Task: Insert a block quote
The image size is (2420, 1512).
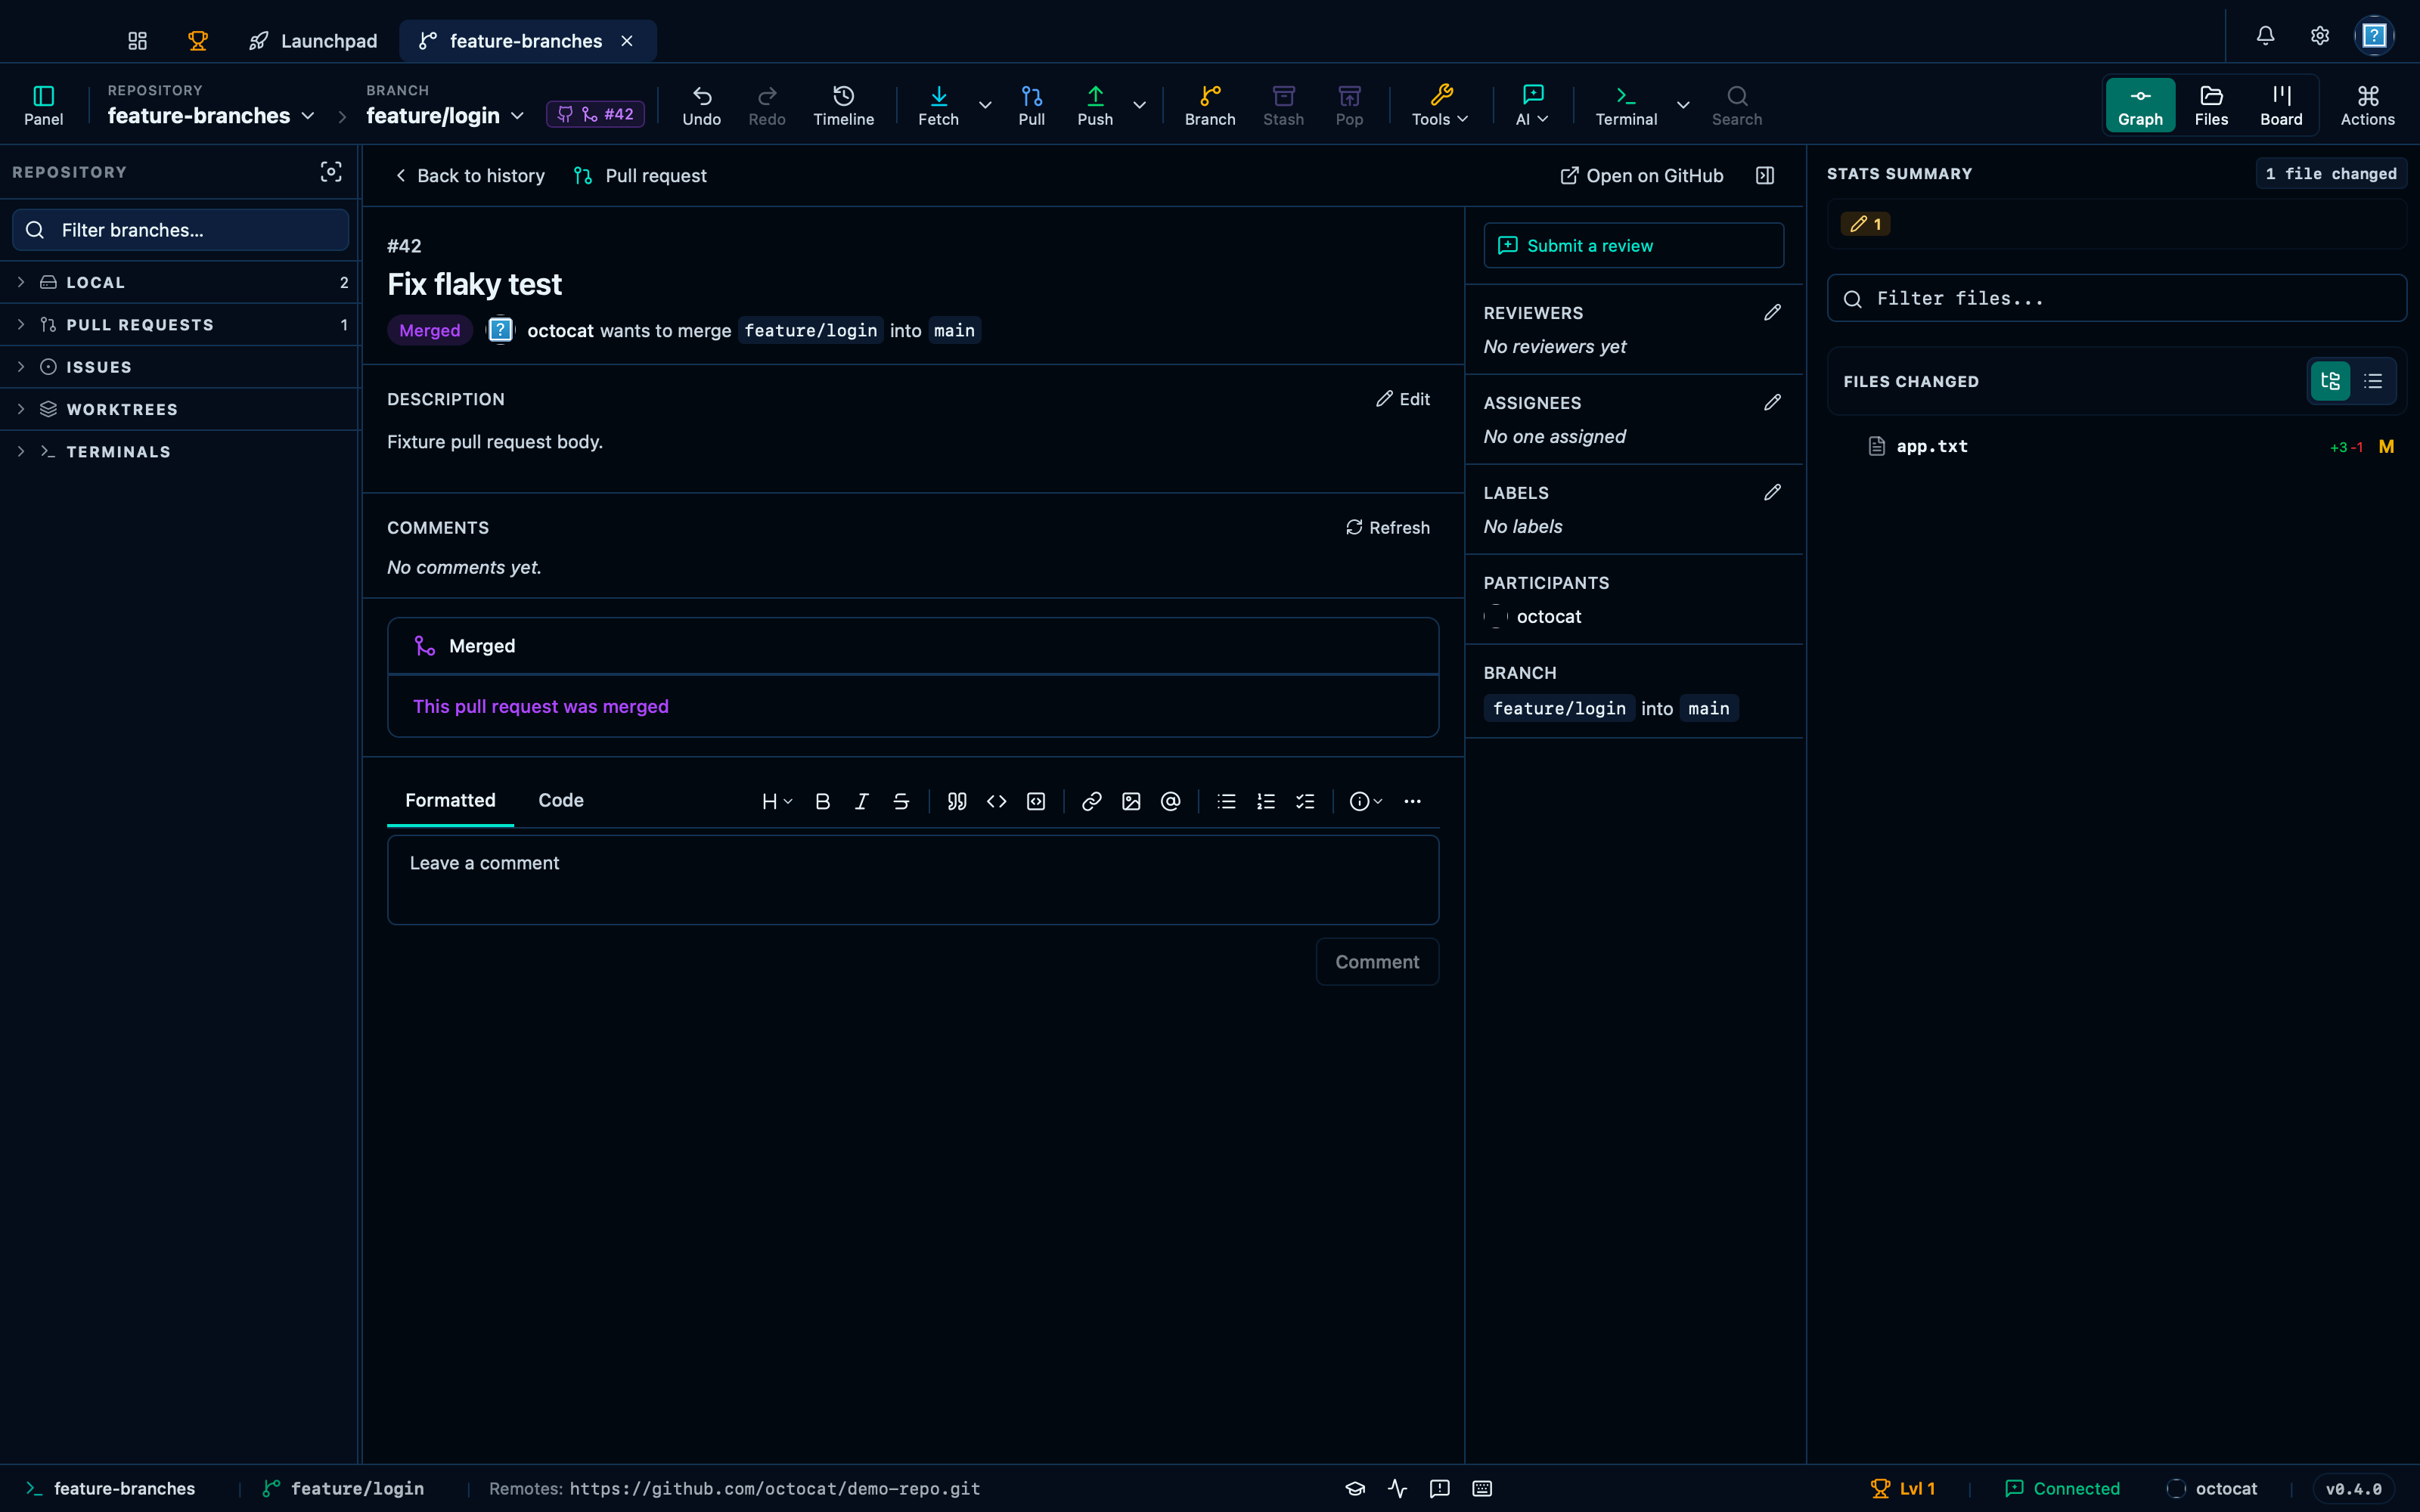Action: coord(957,801)
